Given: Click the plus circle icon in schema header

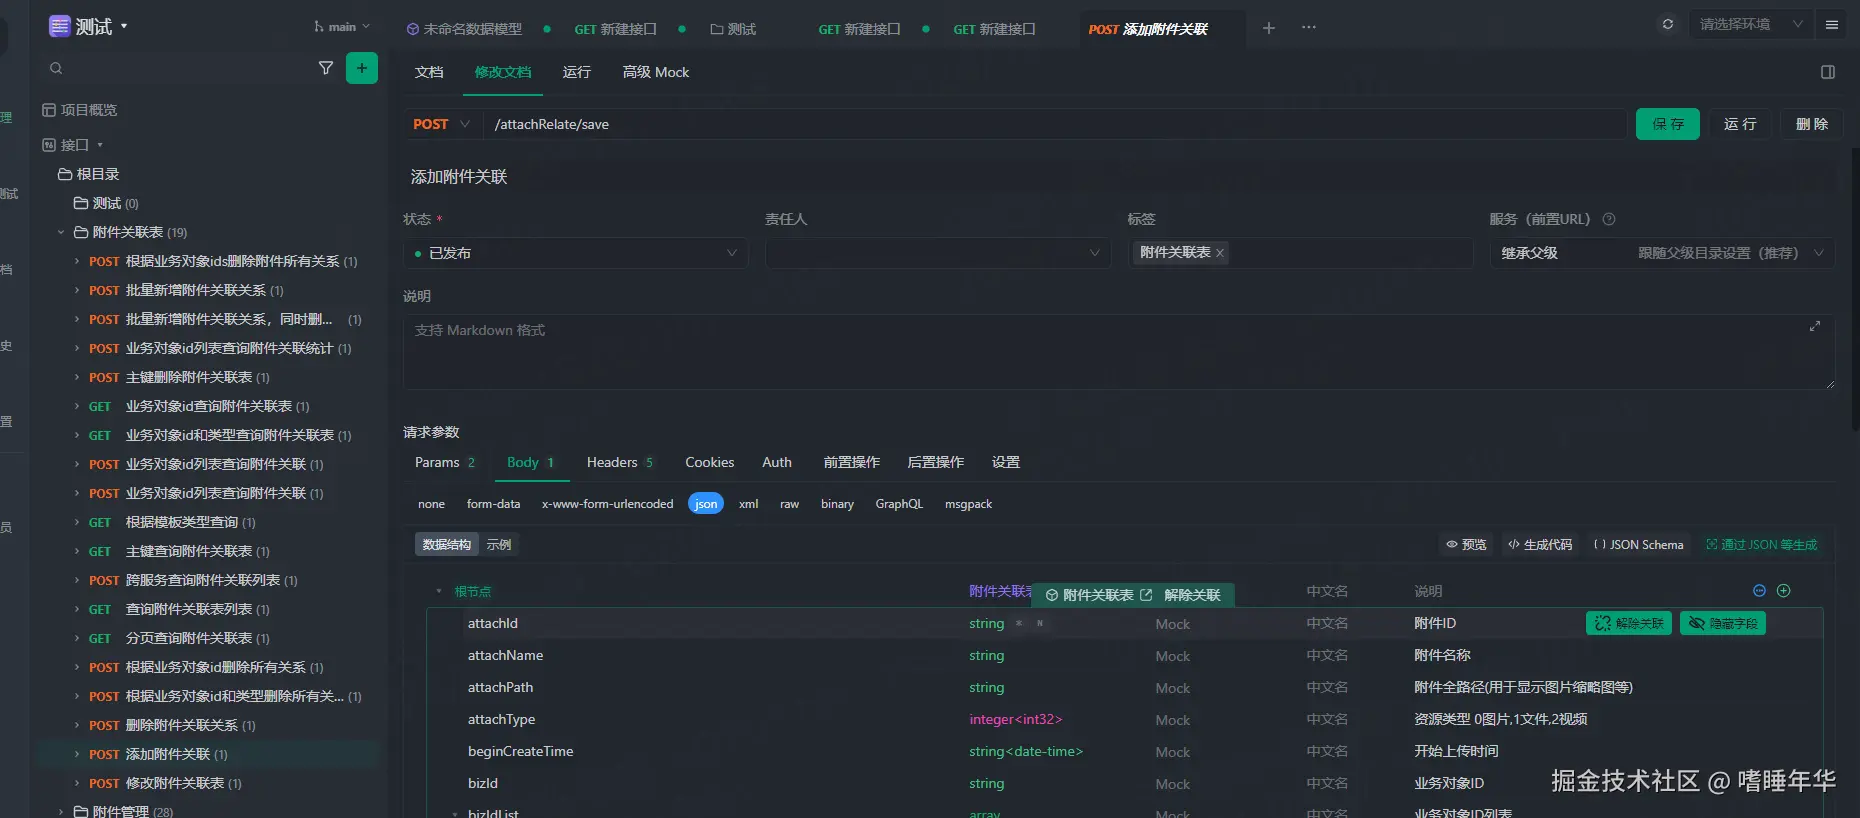Looking at the screenshot, I should pyautogui.click(x=1784, y=591).
